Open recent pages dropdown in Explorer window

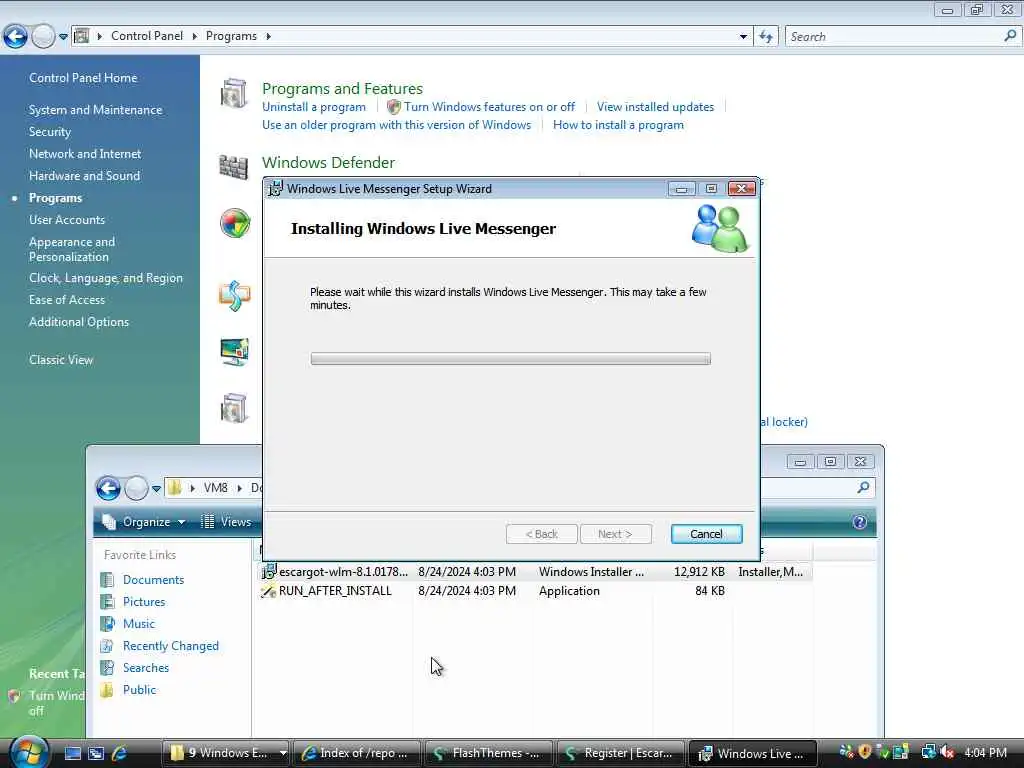(156, 488)
